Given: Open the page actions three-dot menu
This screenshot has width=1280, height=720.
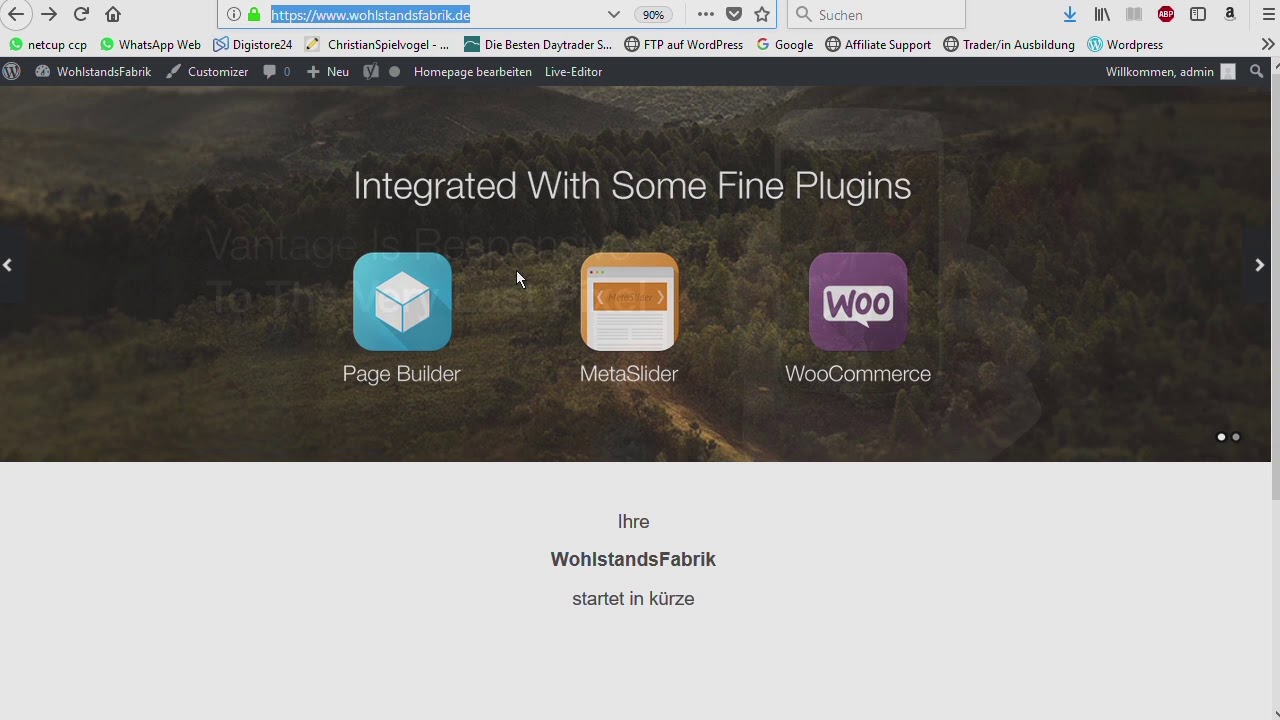Looking at the screenshot, I should click(706, 14).
